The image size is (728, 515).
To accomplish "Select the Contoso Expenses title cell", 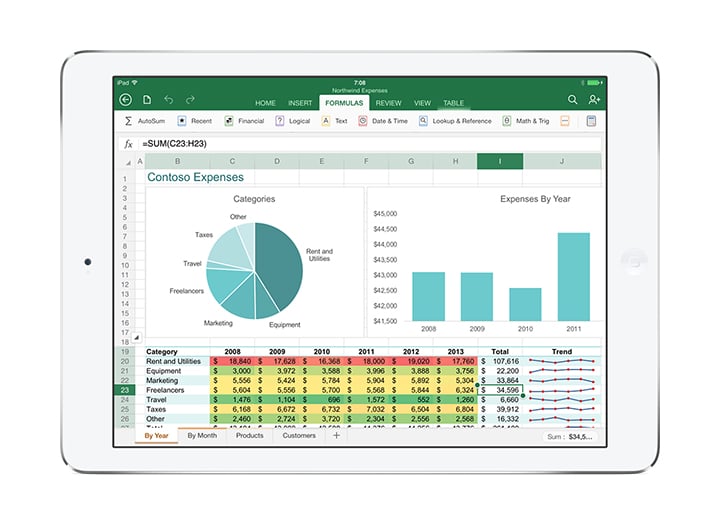I will (x=195, y=177).
